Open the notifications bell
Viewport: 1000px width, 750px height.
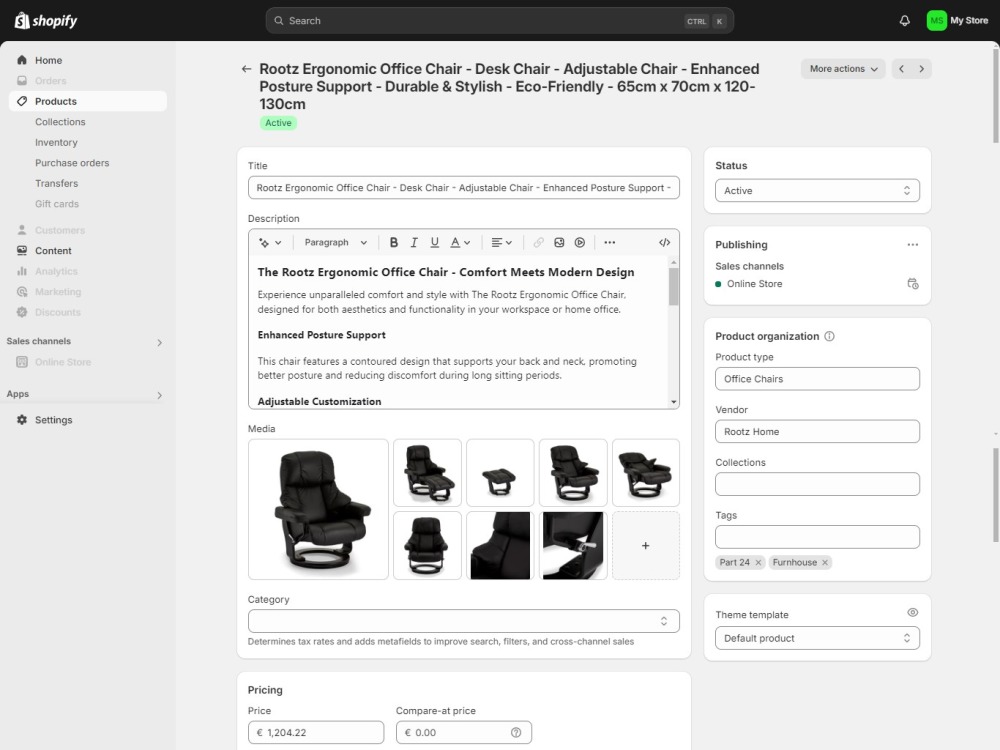tap(904, 20)
